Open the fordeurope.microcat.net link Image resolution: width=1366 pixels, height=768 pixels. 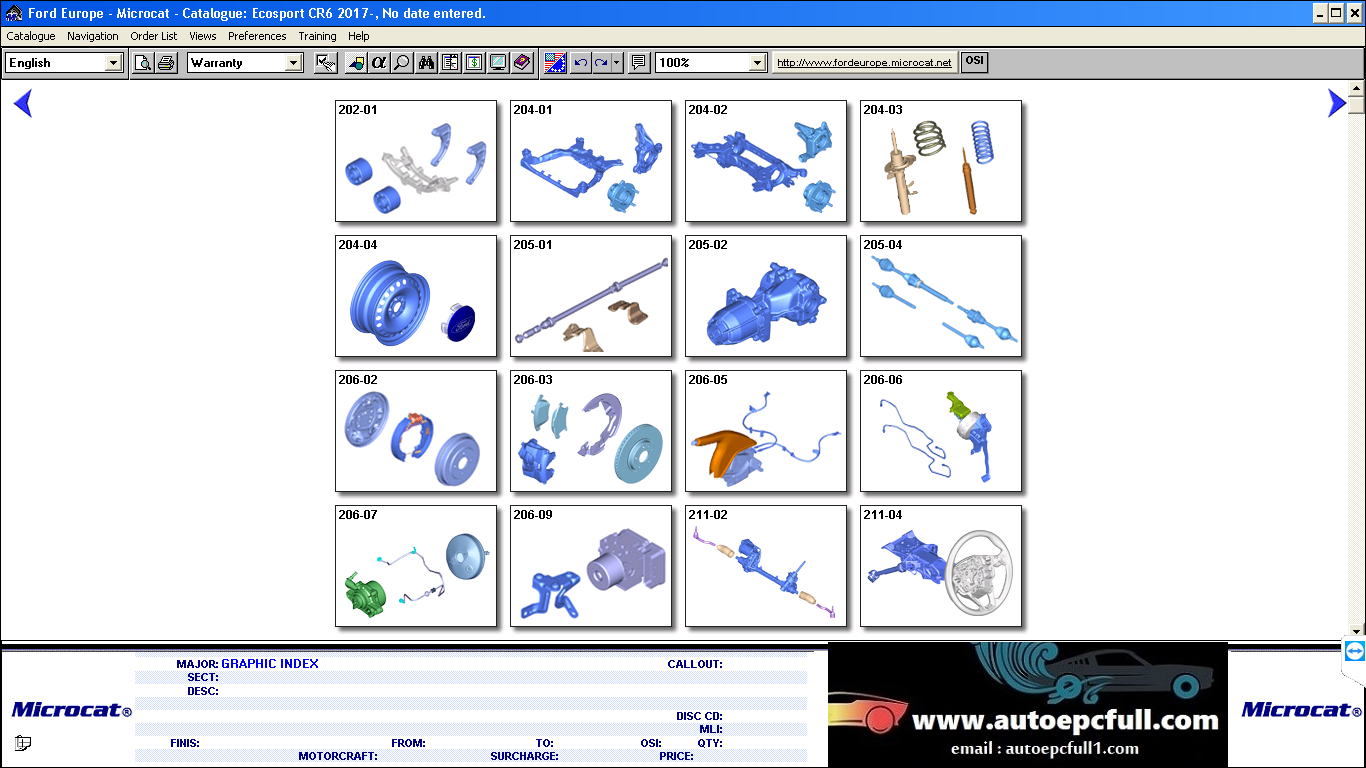tap(864, 62)
